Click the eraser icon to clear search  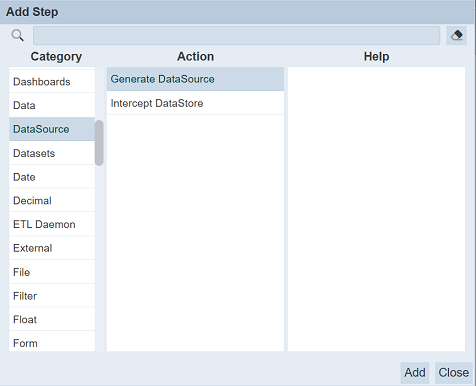[x=456, y=35]
